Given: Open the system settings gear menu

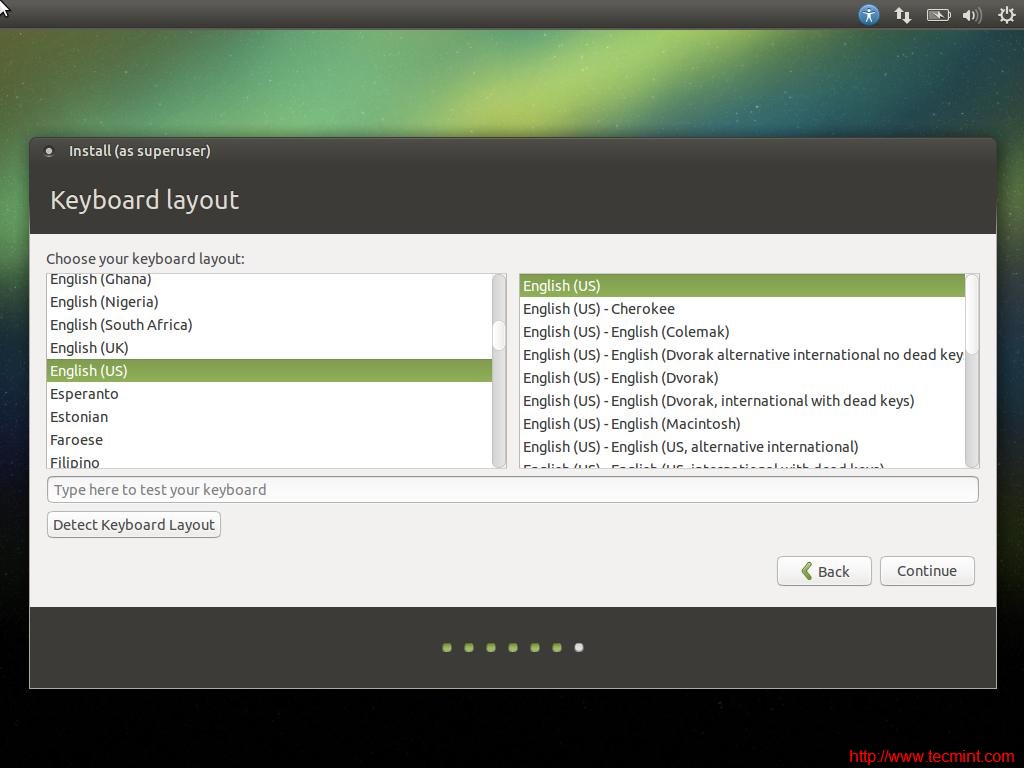Looking at the screenshot, I should point(1006,14).
